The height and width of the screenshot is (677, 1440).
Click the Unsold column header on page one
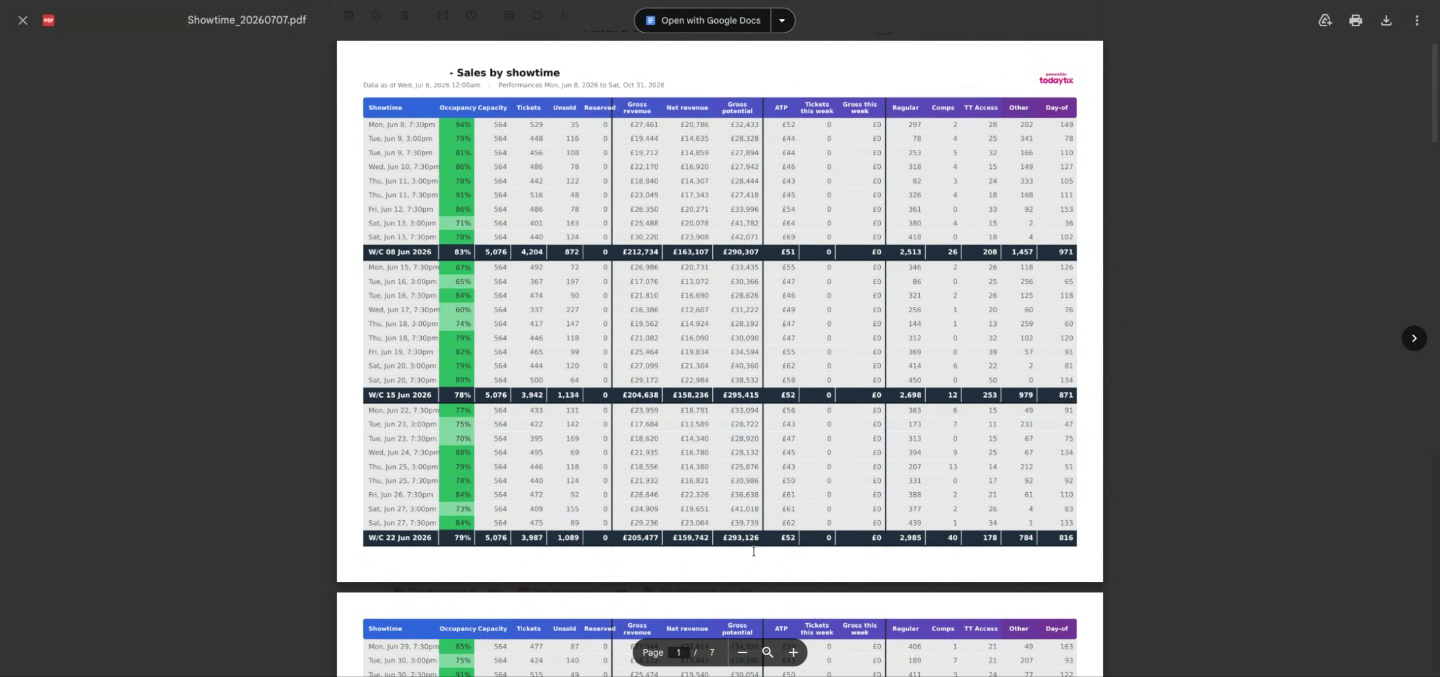[x=564, y=108]
